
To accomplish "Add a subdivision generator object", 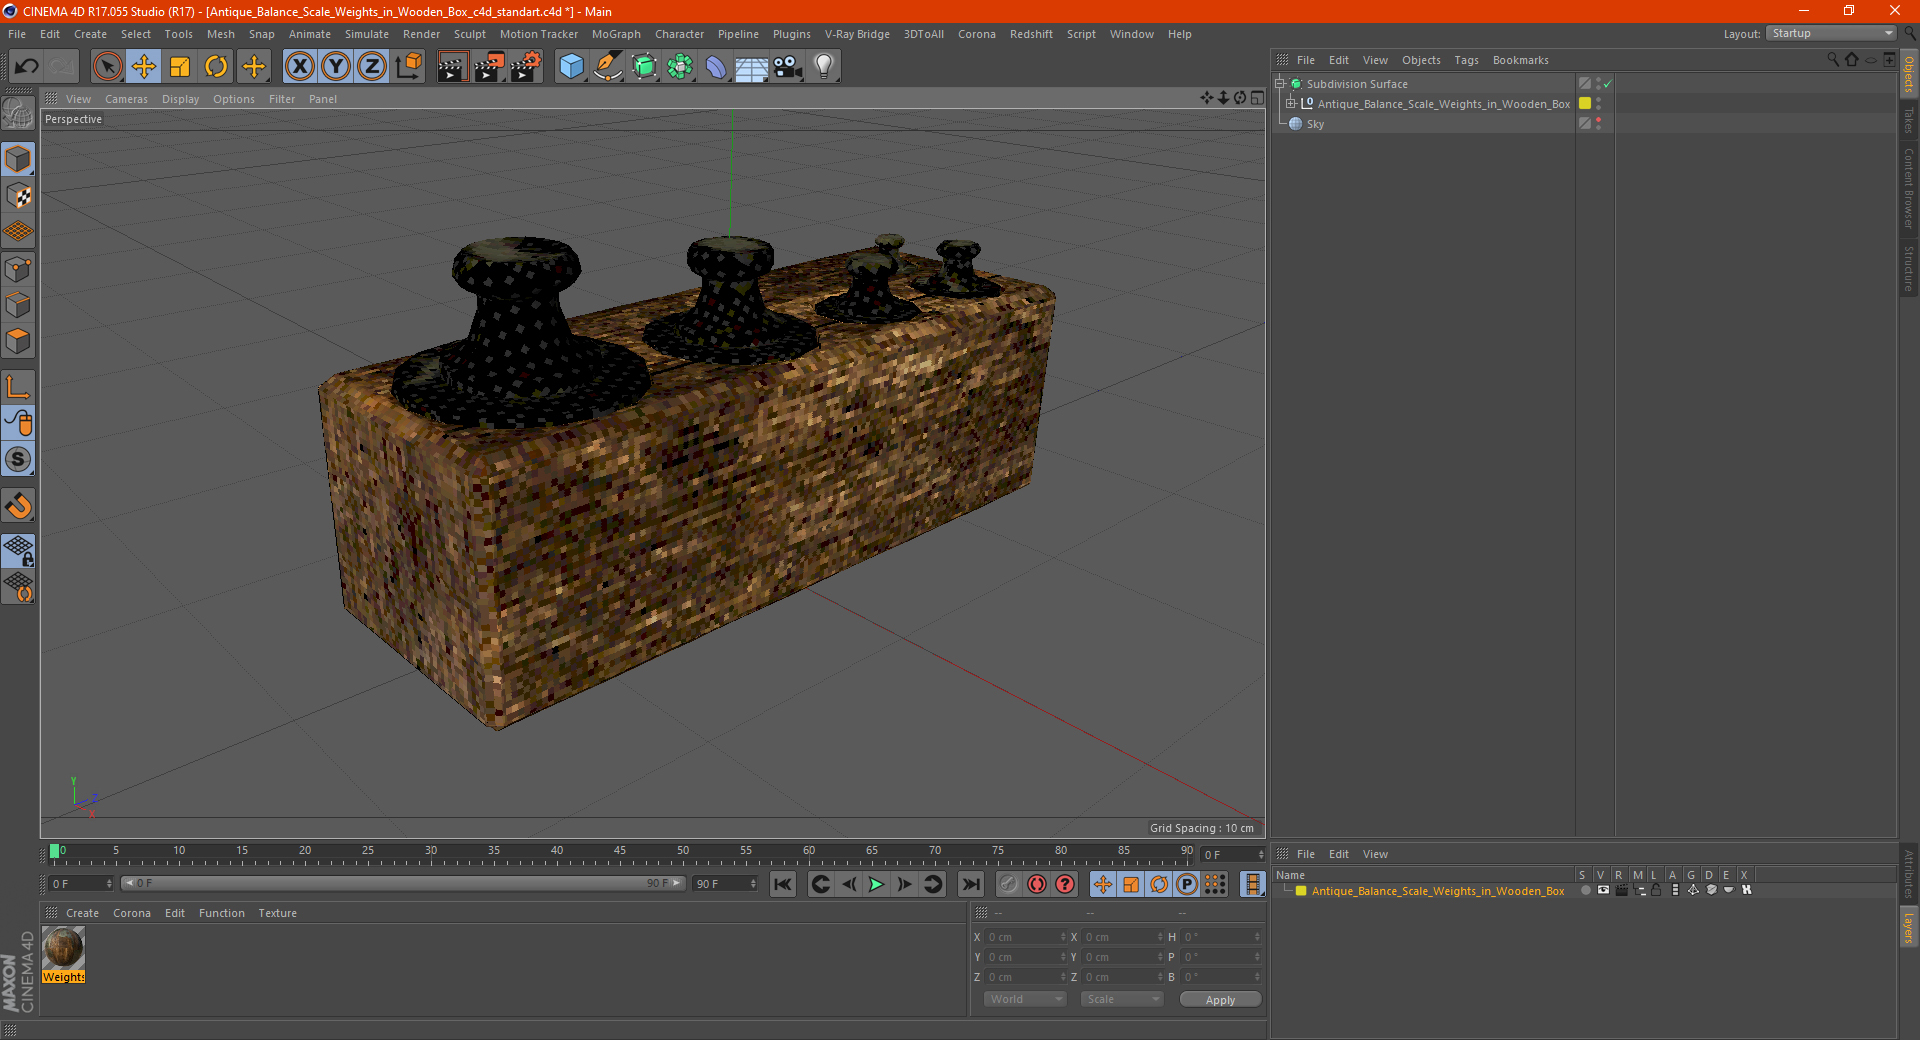I will tap(644, 67).
